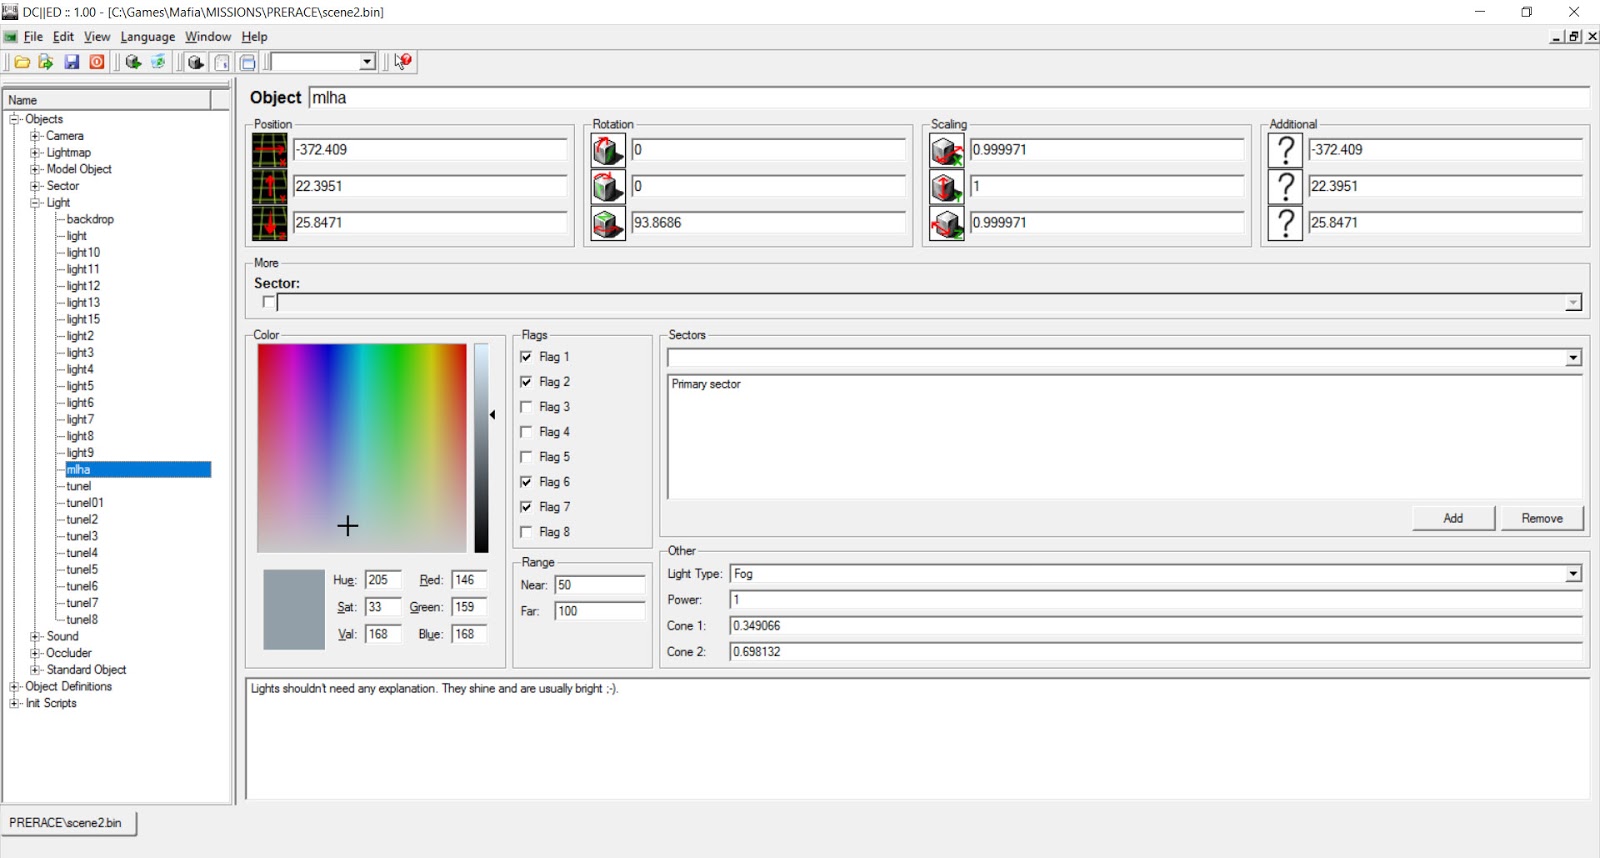
Task: Click the Add button in Sectors
Action: [1453, 518]
